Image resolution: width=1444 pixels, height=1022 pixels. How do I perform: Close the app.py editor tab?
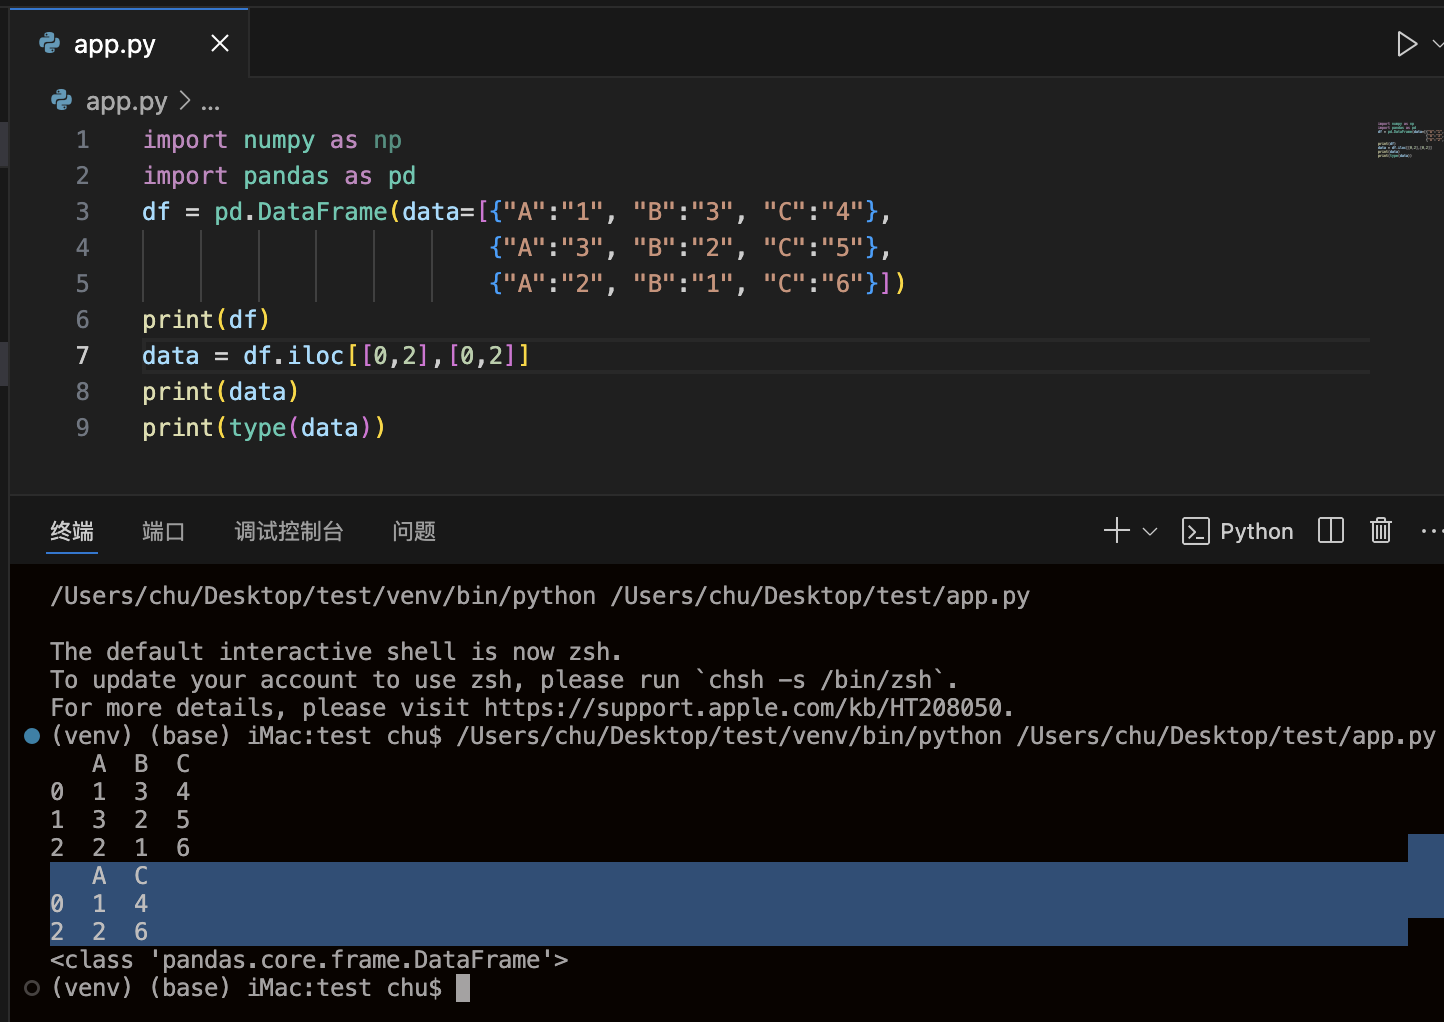[220, 43]
